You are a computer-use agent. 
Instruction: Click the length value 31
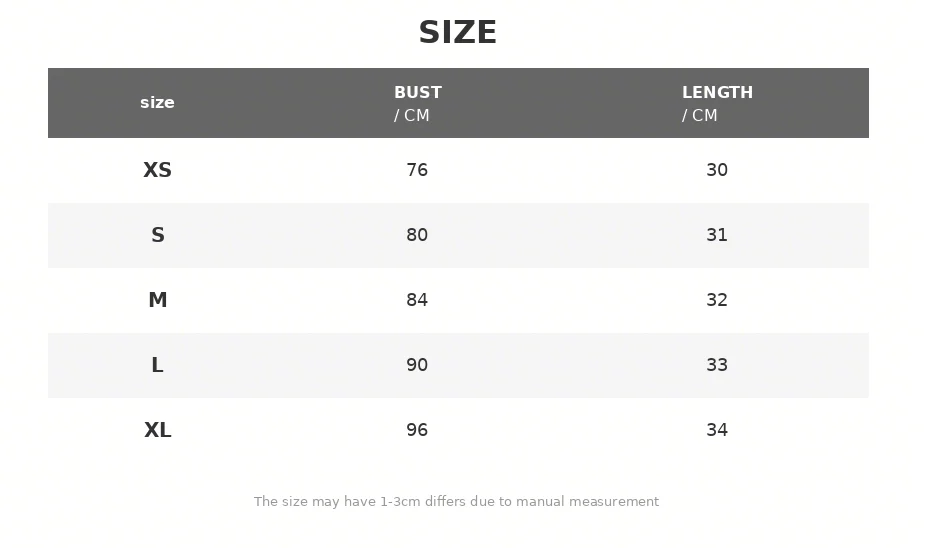click(x=717, y=235)
